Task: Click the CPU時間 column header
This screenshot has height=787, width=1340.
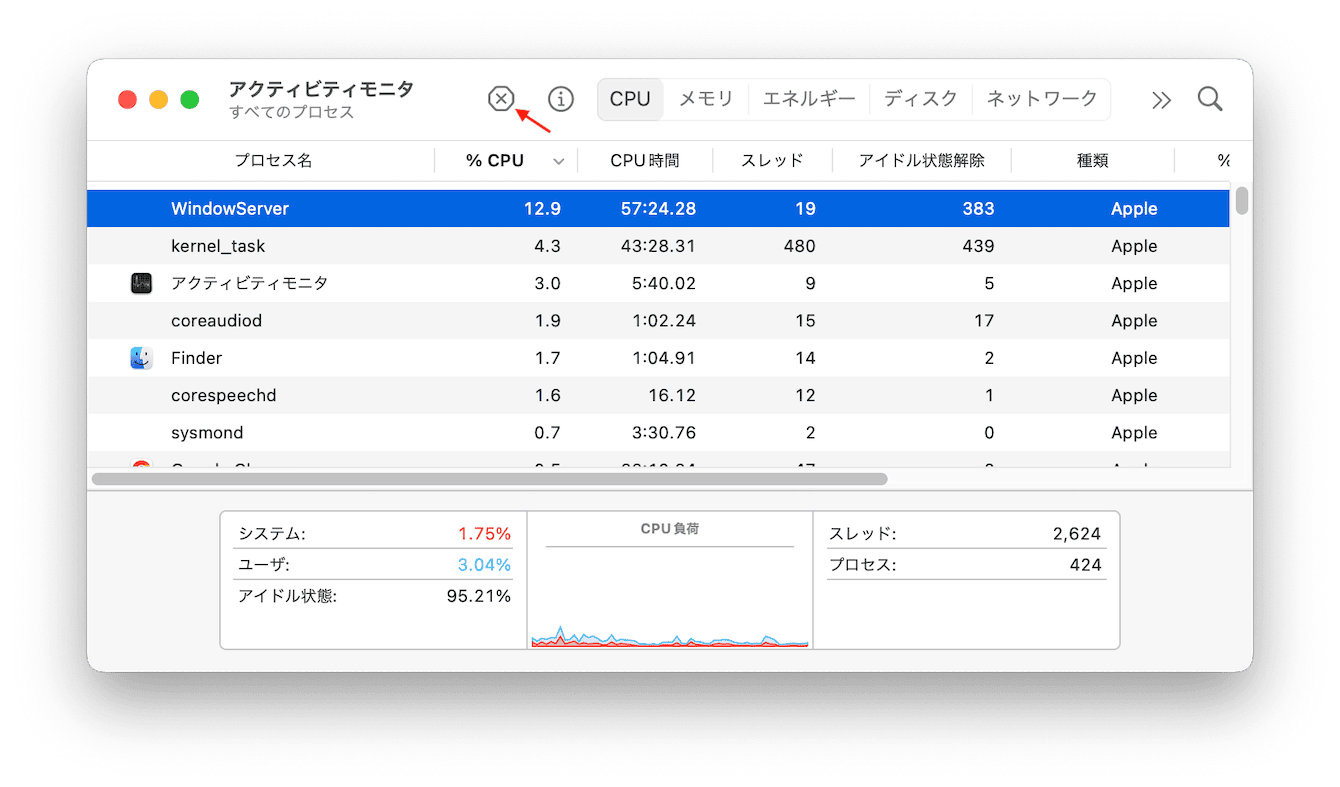Action: pyautogui.click(x=645, y=160)
